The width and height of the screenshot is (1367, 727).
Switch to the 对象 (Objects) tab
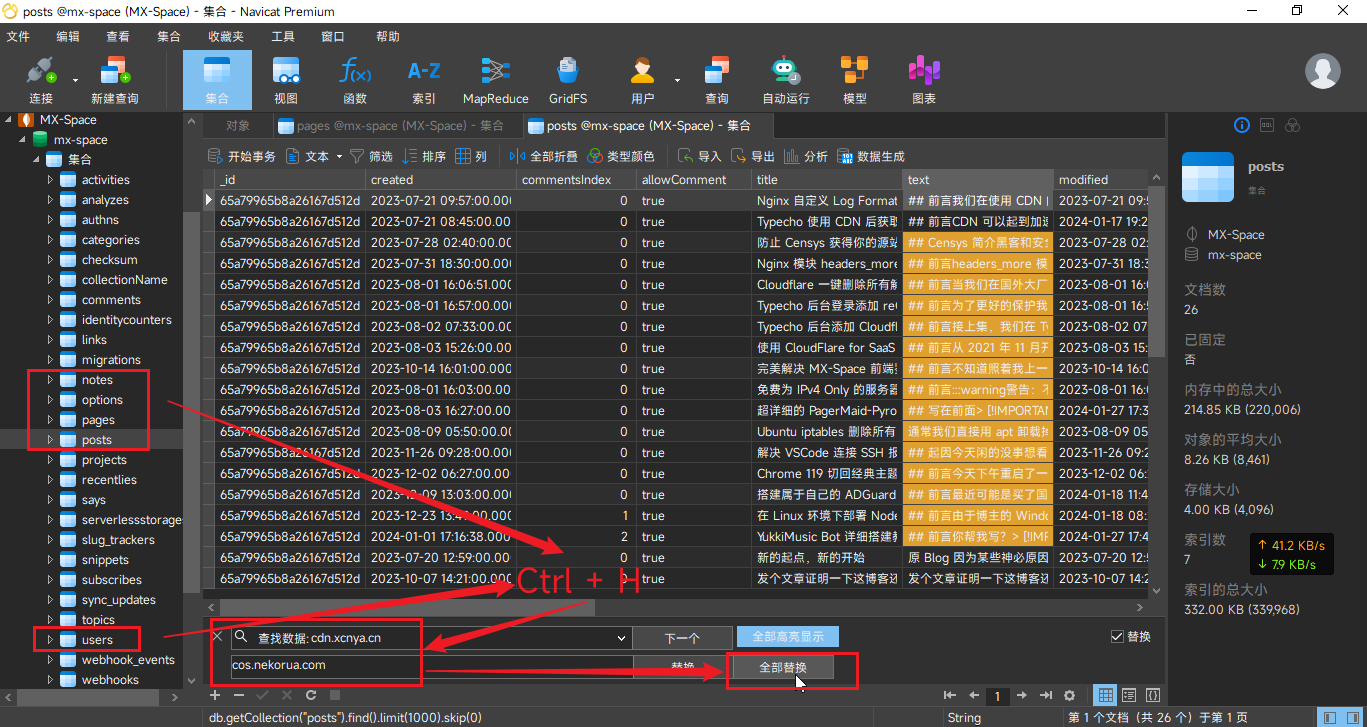click(237, 126)
